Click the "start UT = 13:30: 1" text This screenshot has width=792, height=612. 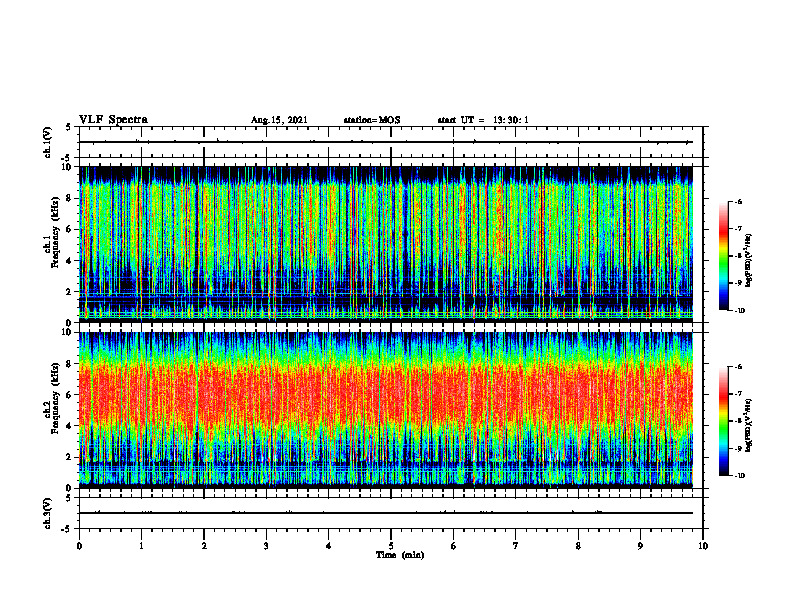click(483, 120)
